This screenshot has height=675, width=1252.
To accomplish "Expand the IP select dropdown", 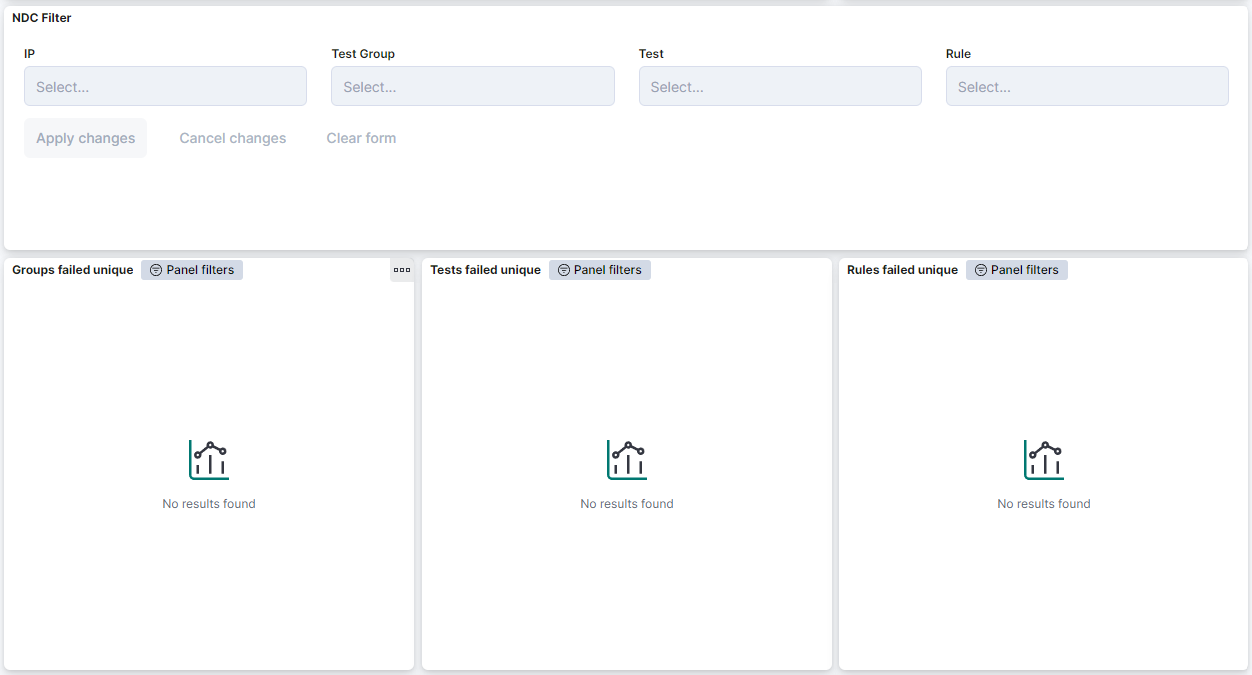I will click(x=165, y=87).
